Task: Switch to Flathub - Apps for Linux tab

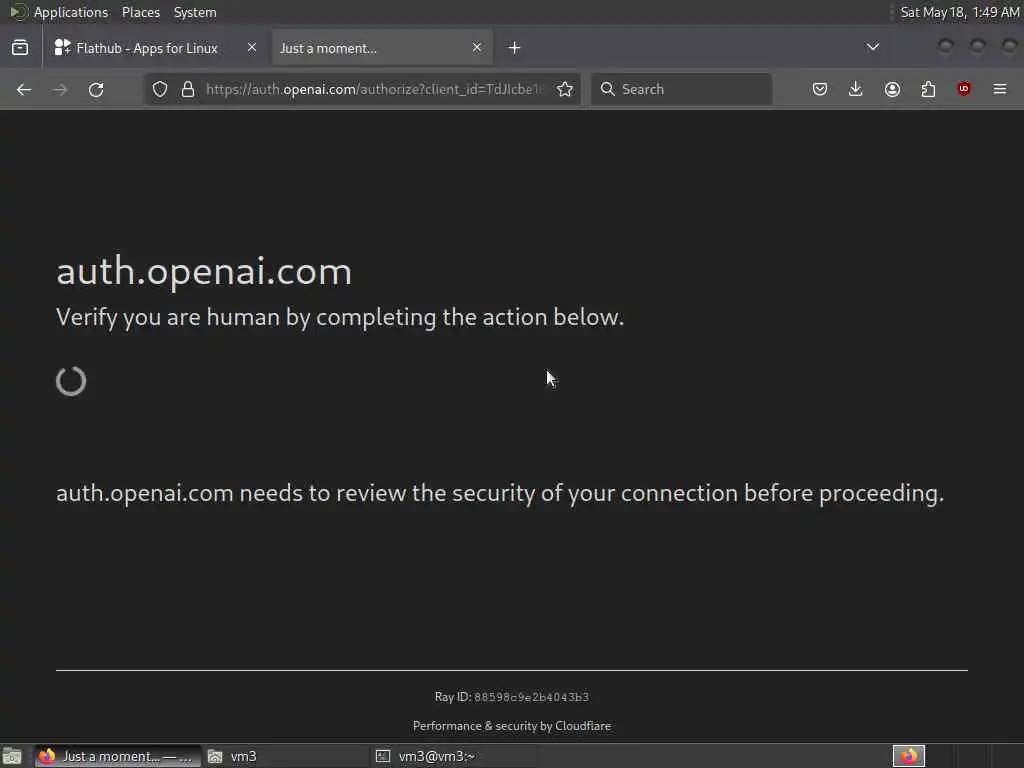Action: (x=148, y=48)
